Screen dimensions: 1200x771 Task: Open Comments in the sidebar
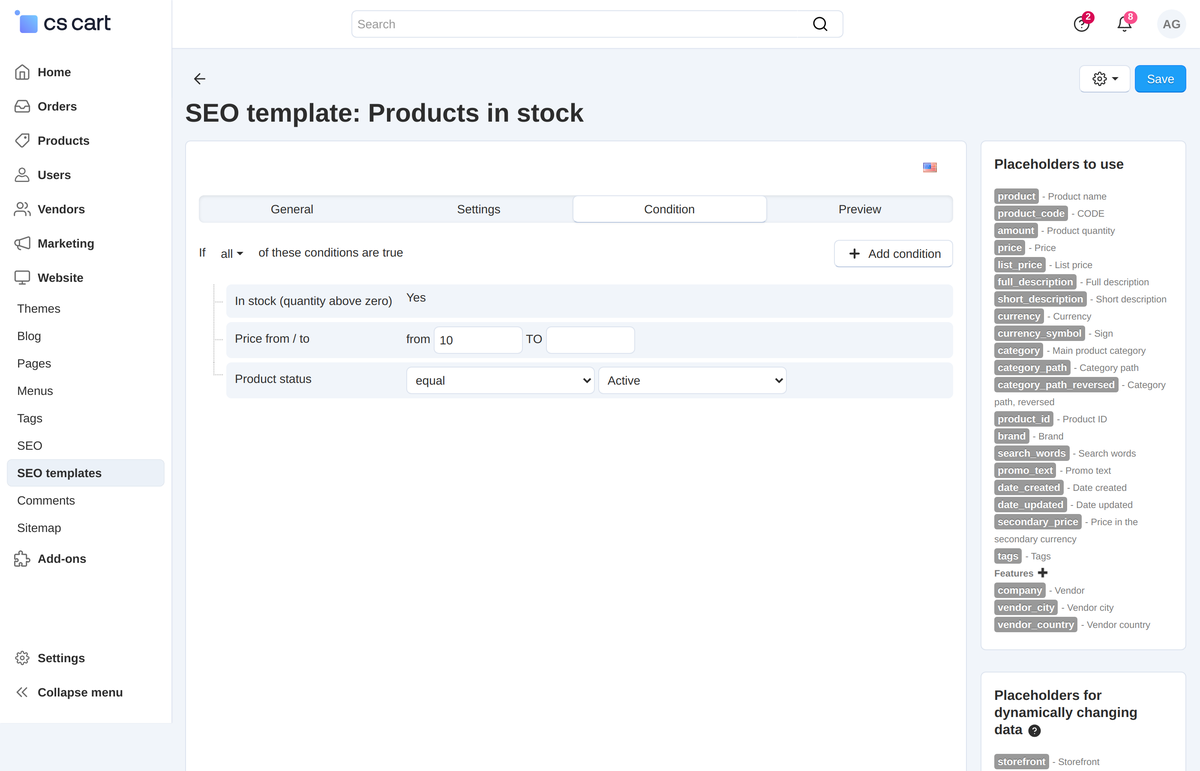[46, 501]
